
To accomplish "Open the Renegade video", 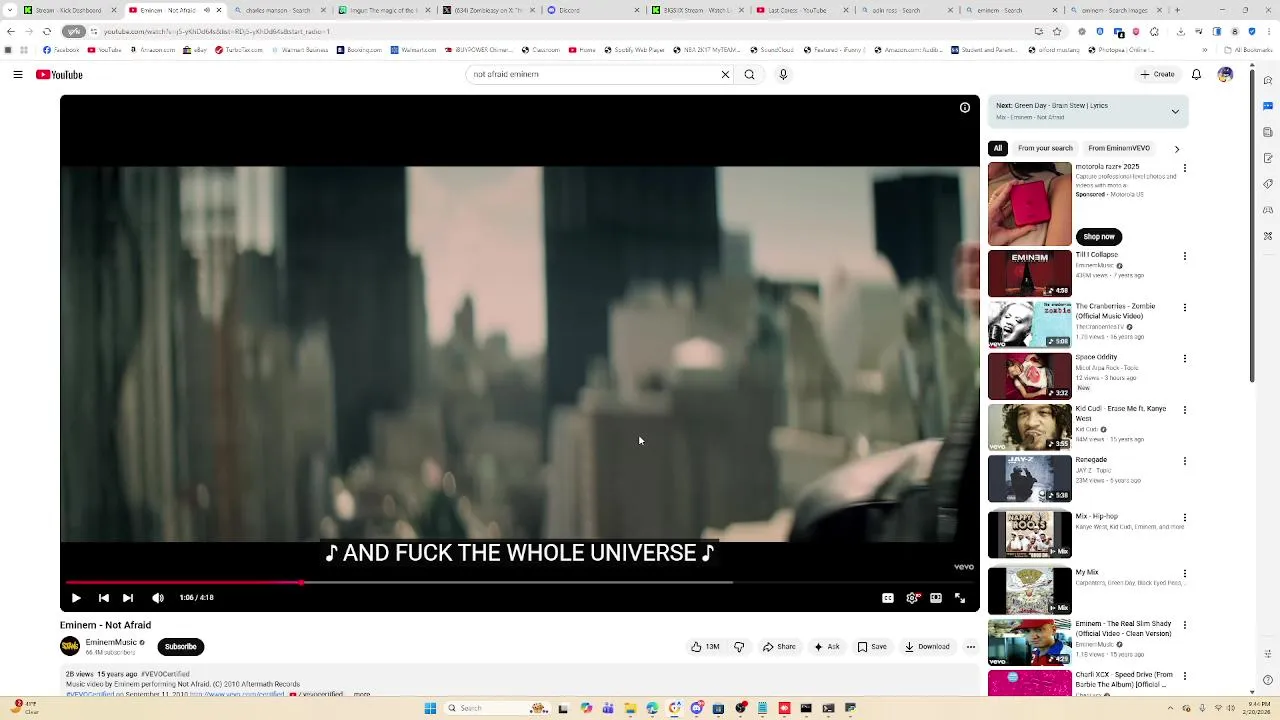I will tap(1029, 479).
